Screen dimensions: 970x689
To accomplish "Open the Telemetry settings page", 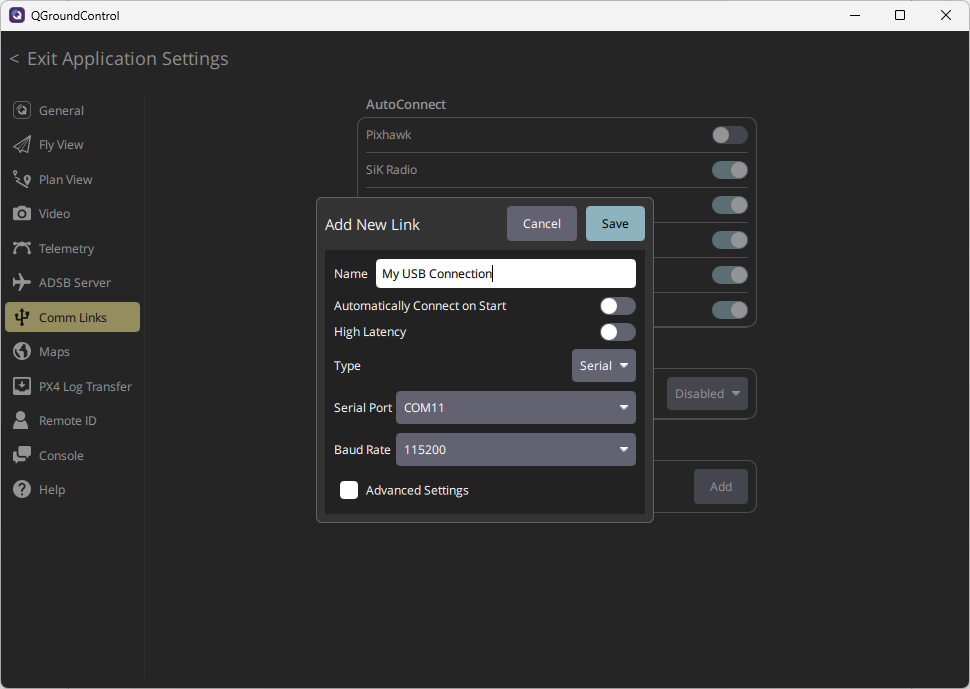I will point(66,249).
